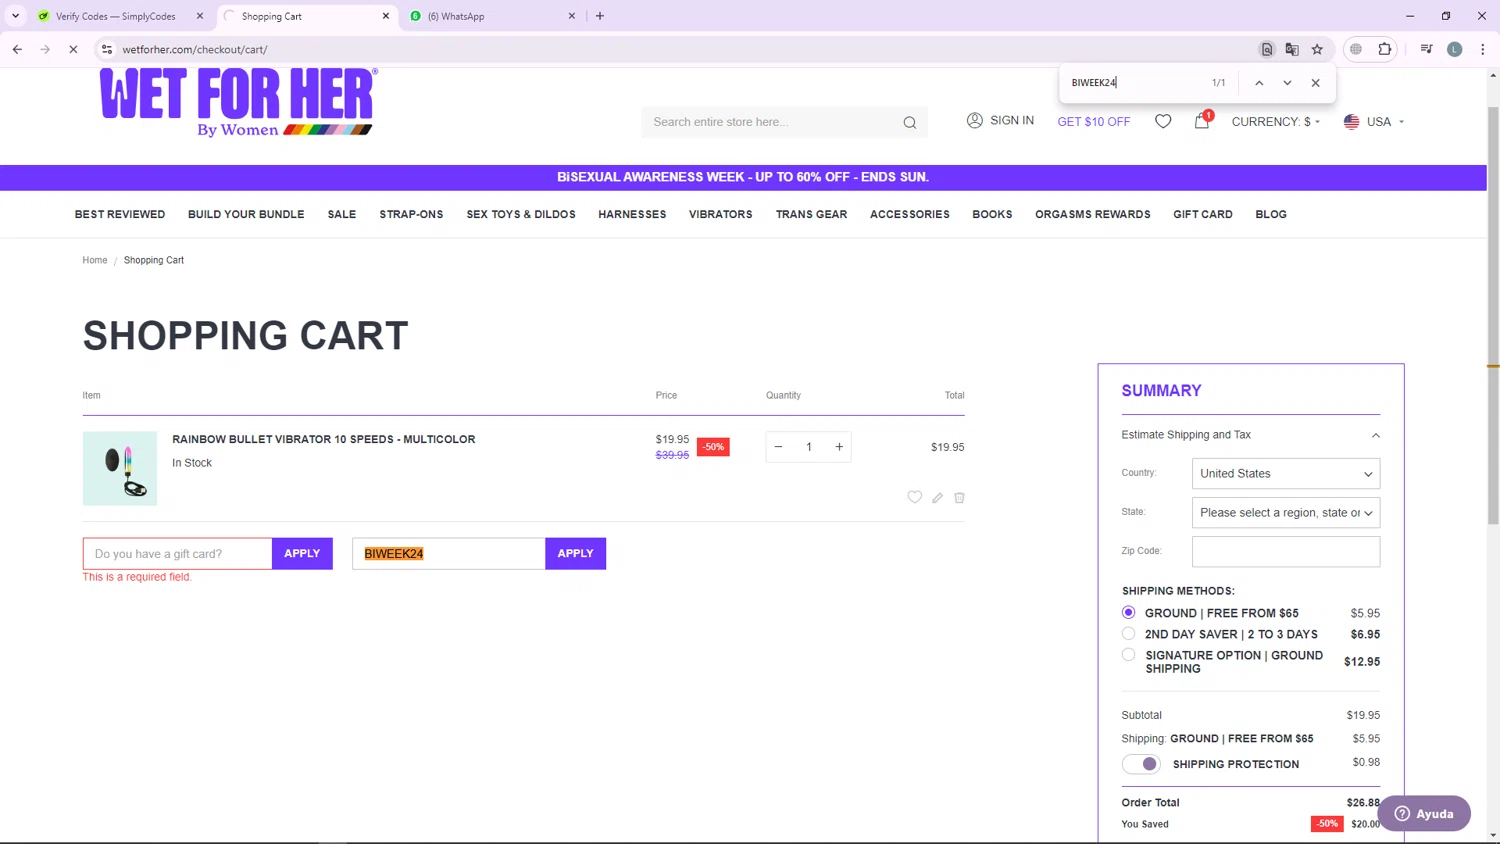The height and width of the screenshot is (844, 1500).
Task: Click Get $10 Off link
Action: tap(1094, 122)
